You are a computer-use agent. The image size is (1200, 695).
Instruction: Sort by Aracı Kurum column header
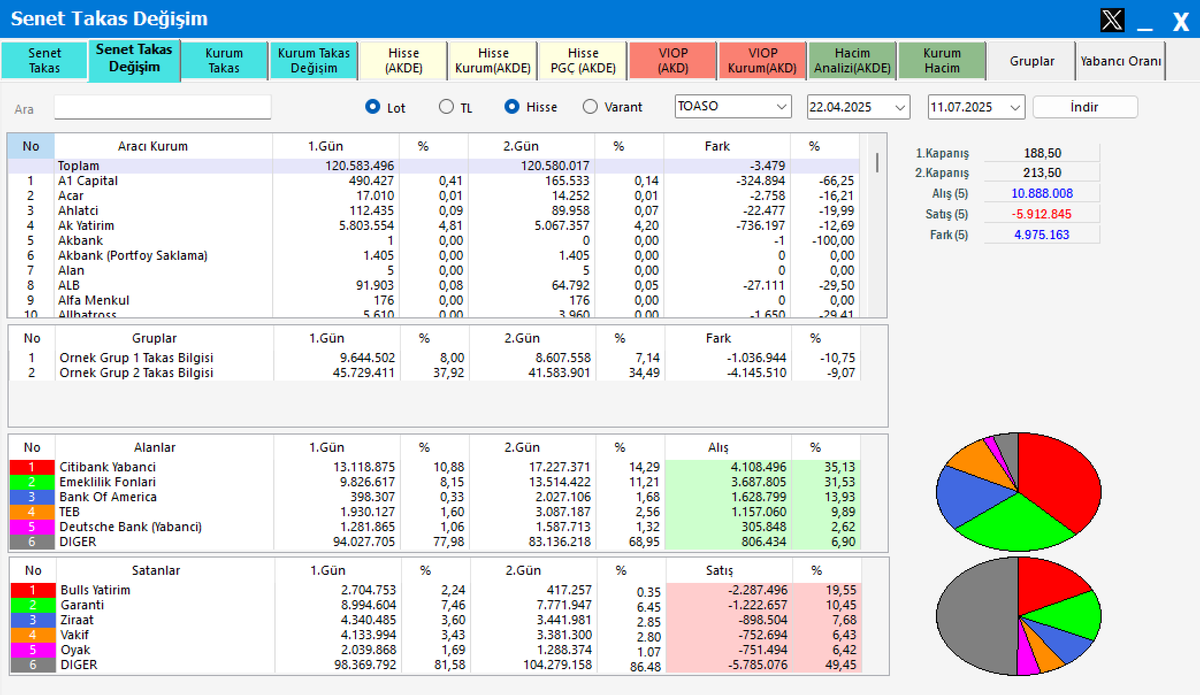coord(153,146)
